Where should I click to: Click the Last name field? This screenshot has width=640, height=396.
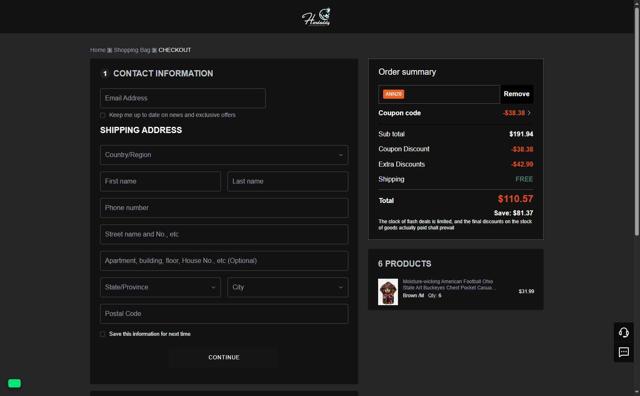click(x=288, y=181)
